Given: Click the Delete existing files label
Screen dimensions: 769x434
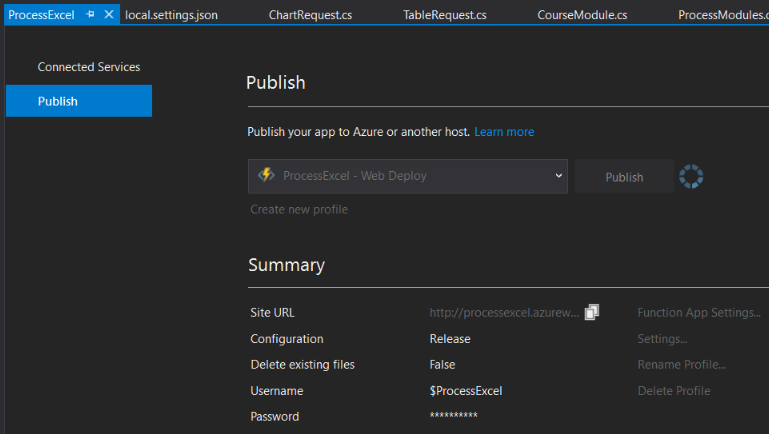Looking at the screenshot, I should pyautogui.click(x=303, y=365).
